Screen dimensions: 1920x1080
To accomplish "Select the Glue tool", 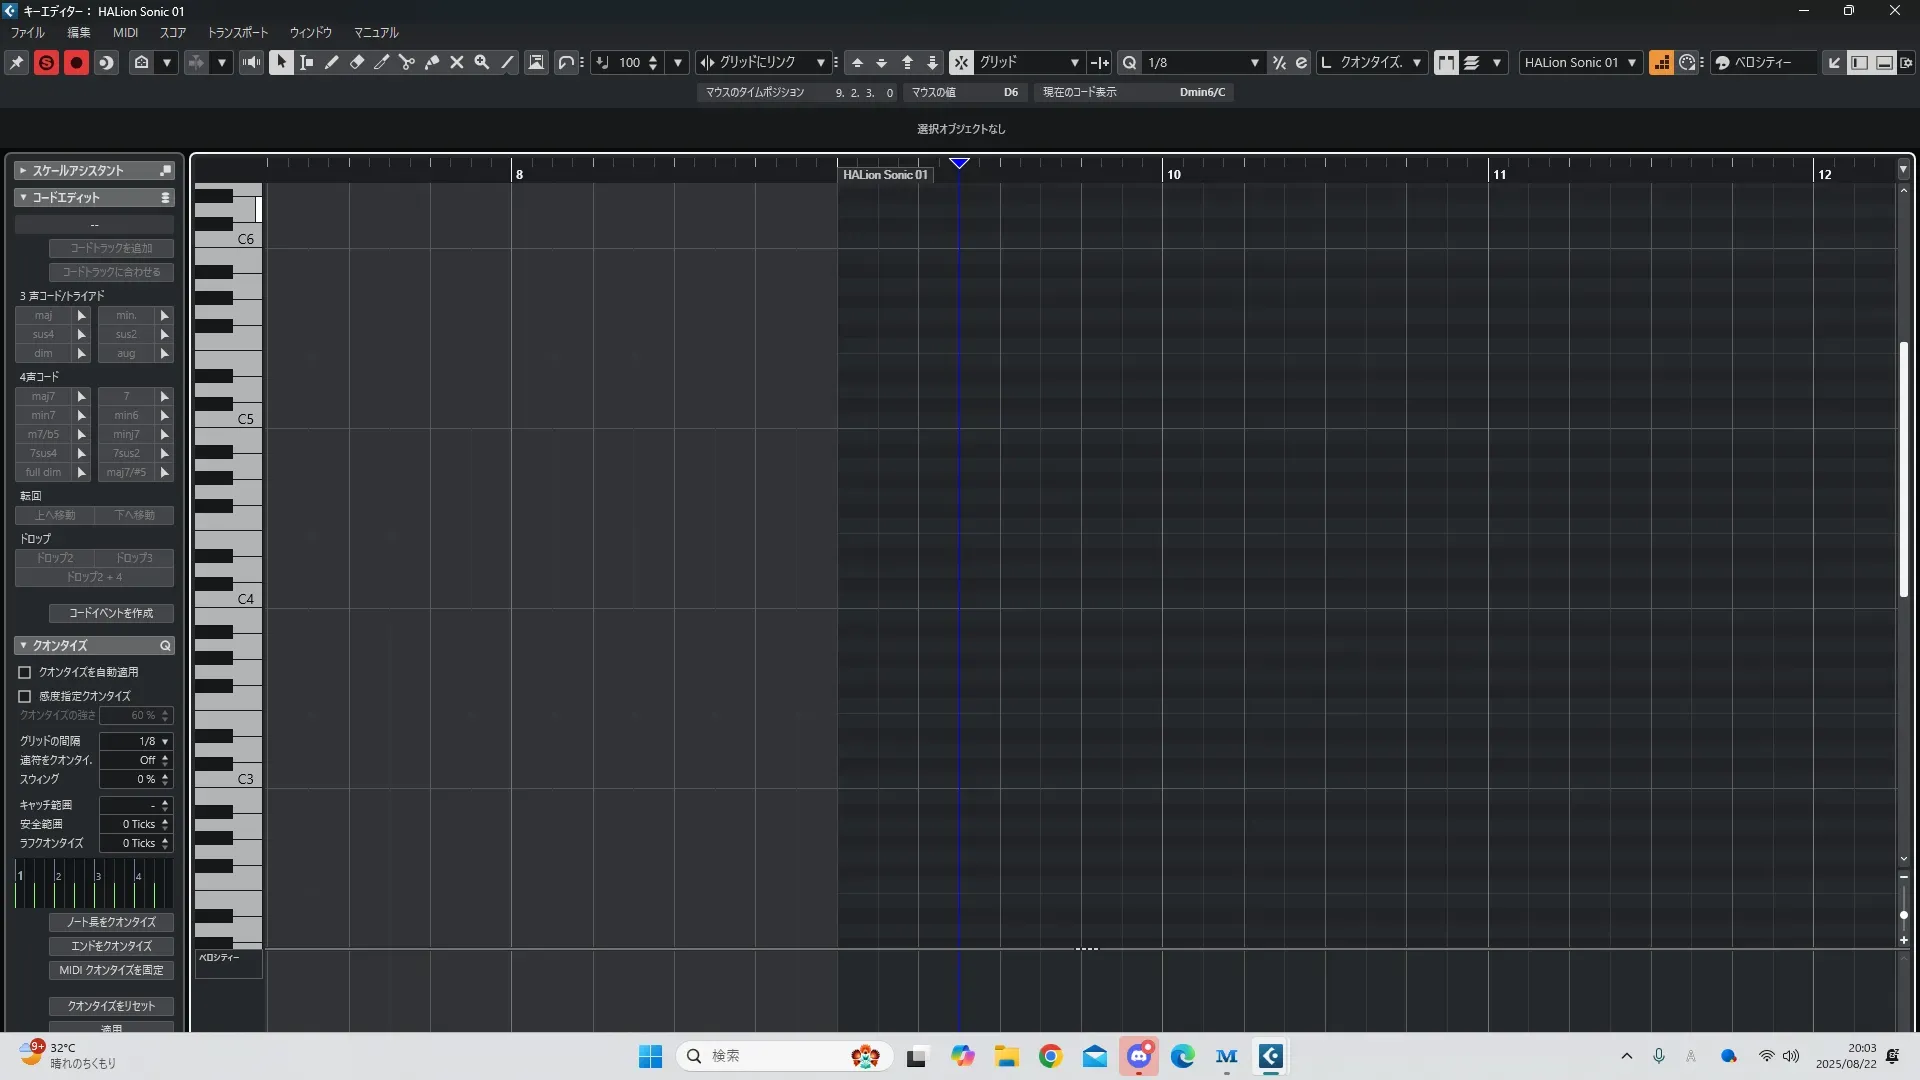I will (432, 62).
